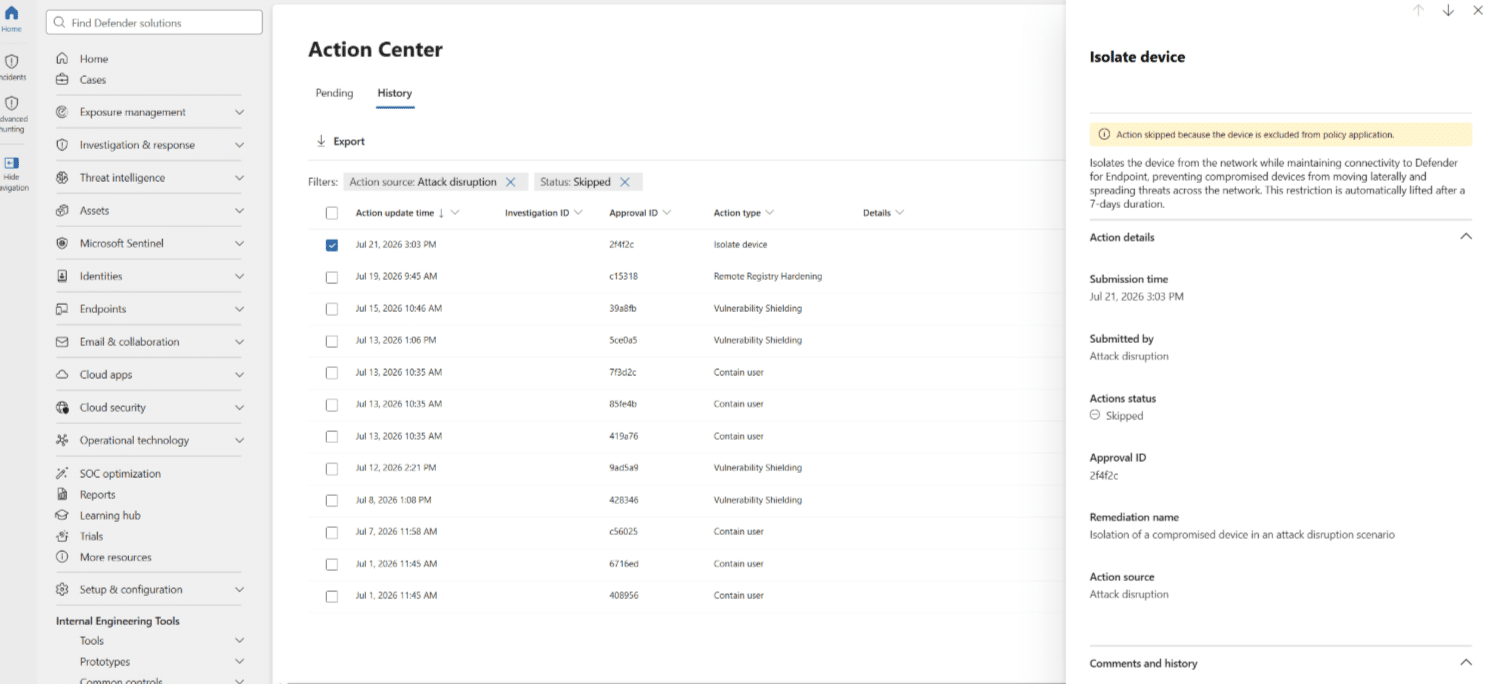Screen dimensions: 1489x684
Task: Remove the Action source: Attack disruption filter
Action: click(x=511, y=182)
